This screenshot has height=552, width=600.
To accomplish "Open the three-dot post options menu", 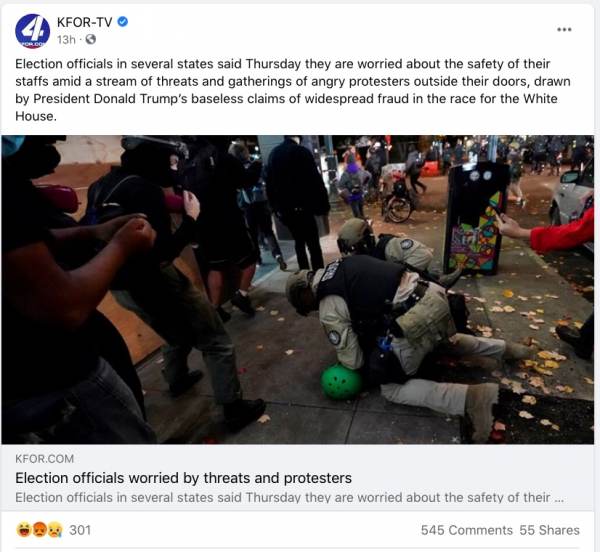I will [564, 29].
